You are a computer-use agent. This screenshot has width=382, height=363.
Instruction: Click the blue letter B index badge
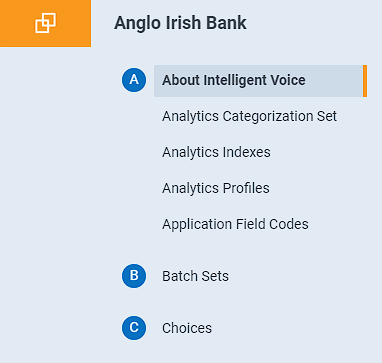[134, 276]
